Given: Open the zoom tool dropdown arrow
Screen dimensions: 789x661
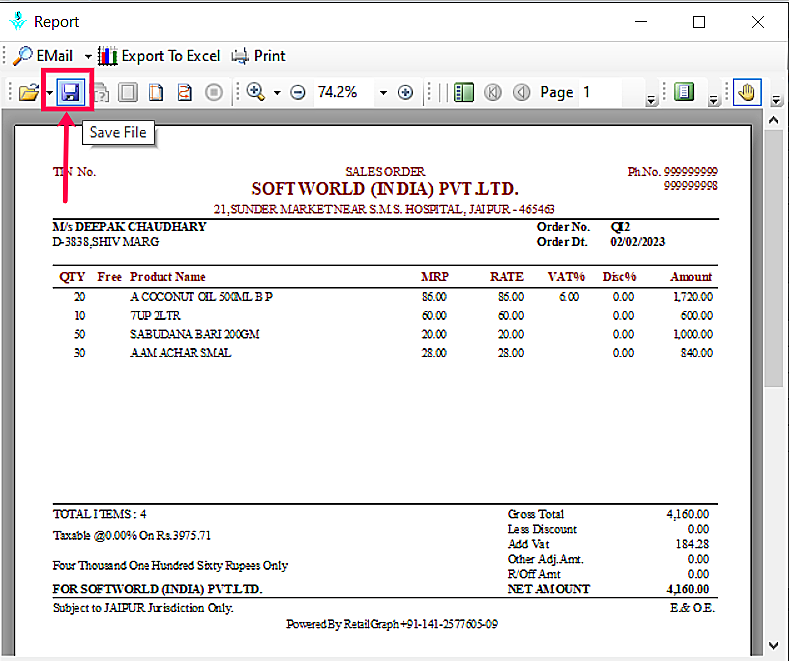Looking at the screenshot, I should [x=277, y=93].
